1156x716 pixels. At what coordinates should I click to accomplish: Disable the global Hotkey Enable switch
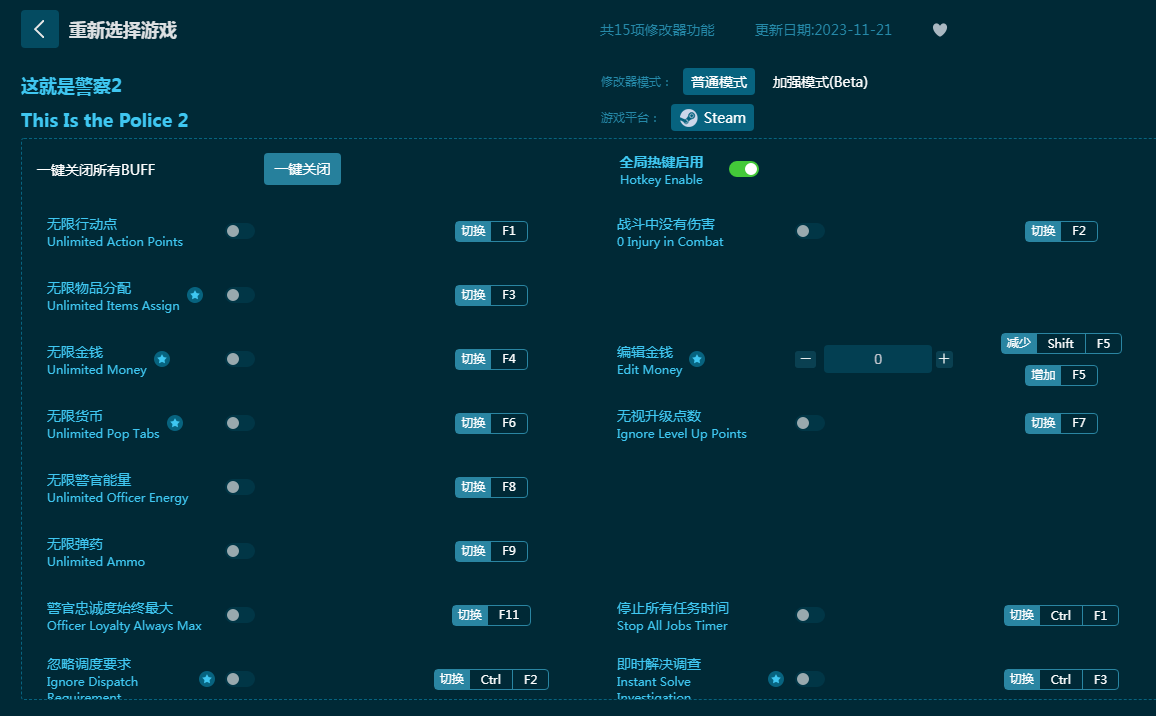[x=744, y=170]
